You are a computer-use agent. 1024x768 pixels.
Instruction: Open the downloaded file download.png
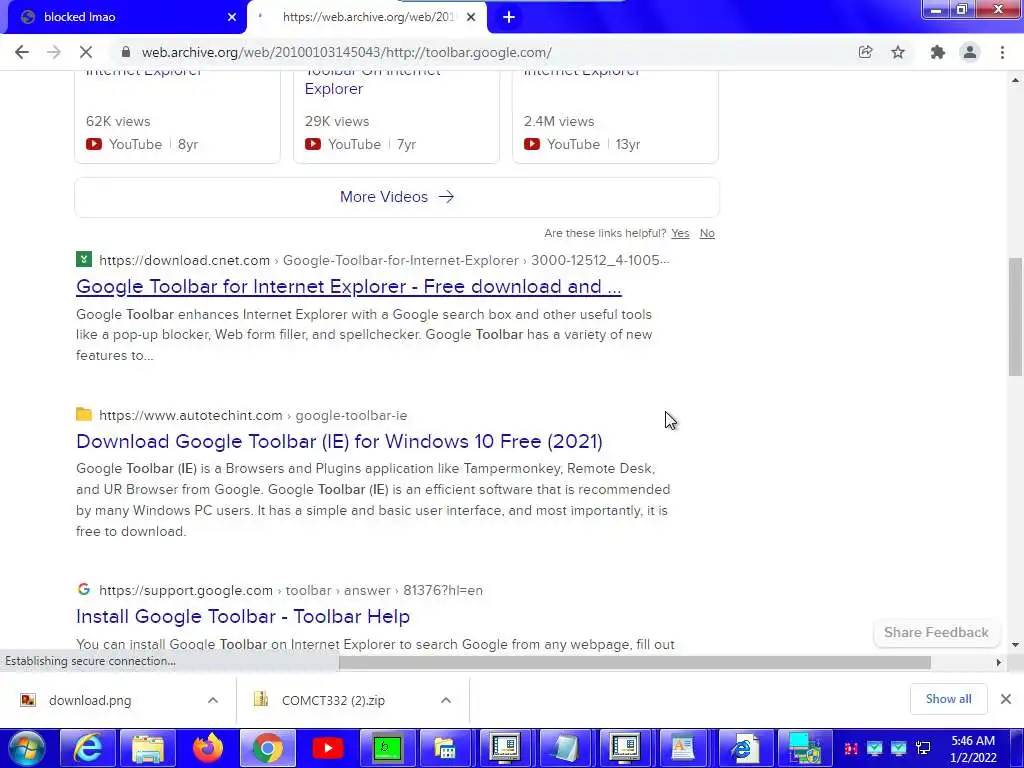click(x=90, y=700)
